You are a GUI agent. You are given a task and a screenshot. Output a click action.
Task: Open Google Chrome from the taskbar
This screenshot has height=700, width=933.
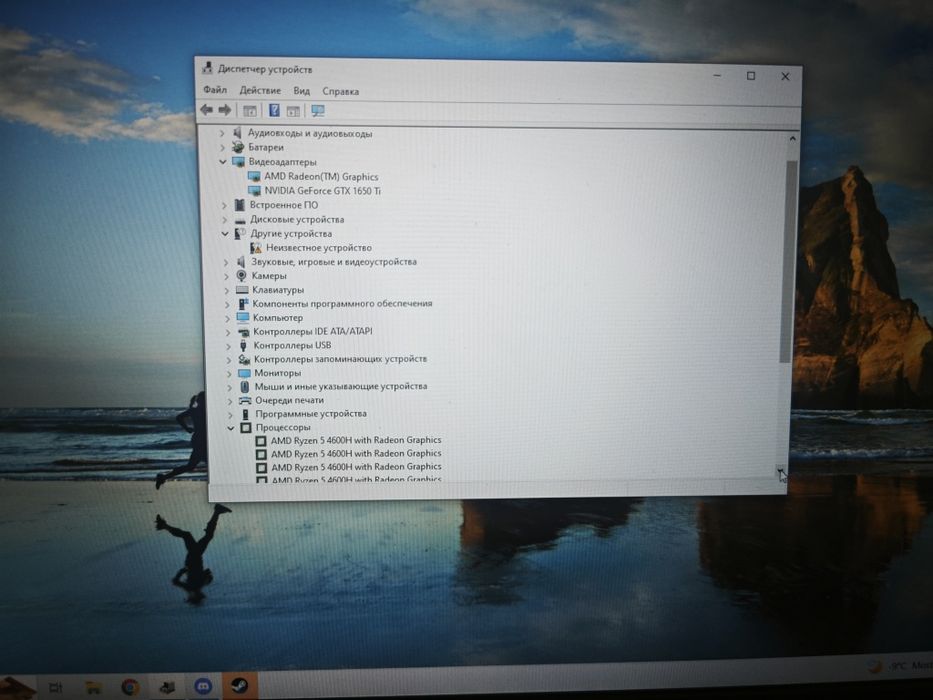(x=130, y=687)
